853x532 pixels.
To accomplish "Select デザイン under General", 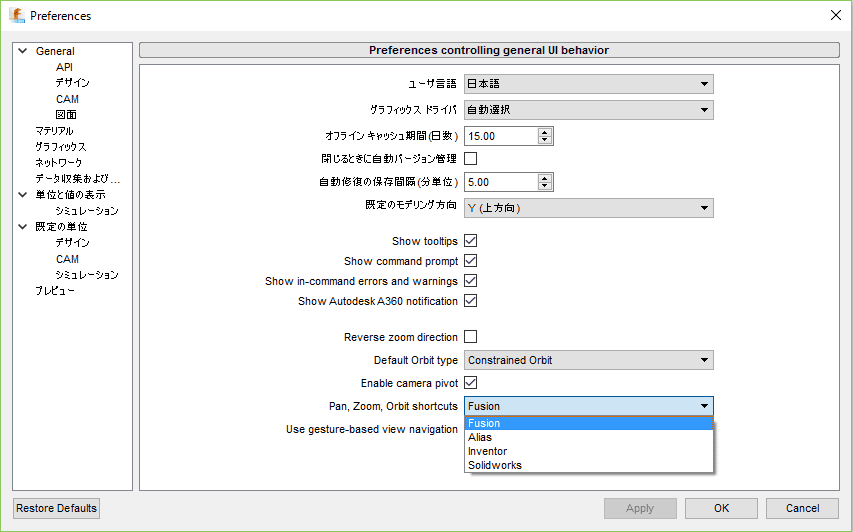I will pos(72,83).
